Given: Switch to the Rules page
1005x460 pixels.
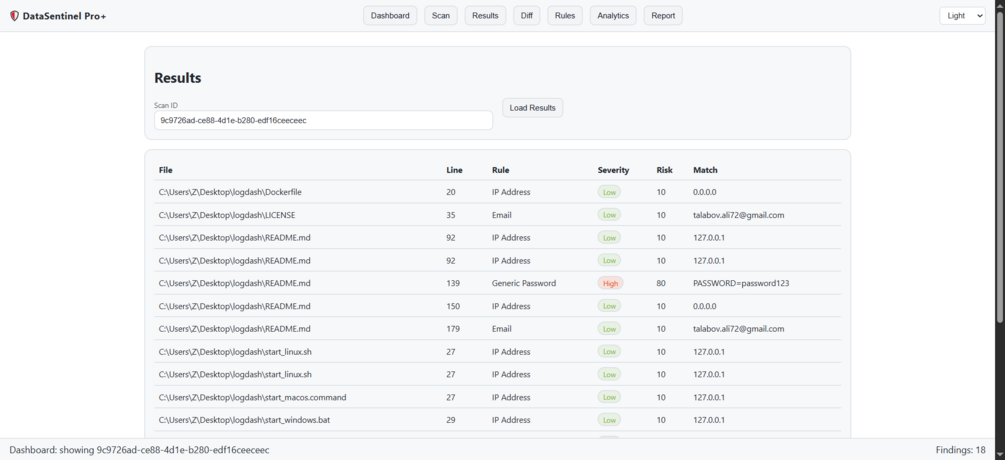Looking at the screenshot, I should click(x=565, y=16).
